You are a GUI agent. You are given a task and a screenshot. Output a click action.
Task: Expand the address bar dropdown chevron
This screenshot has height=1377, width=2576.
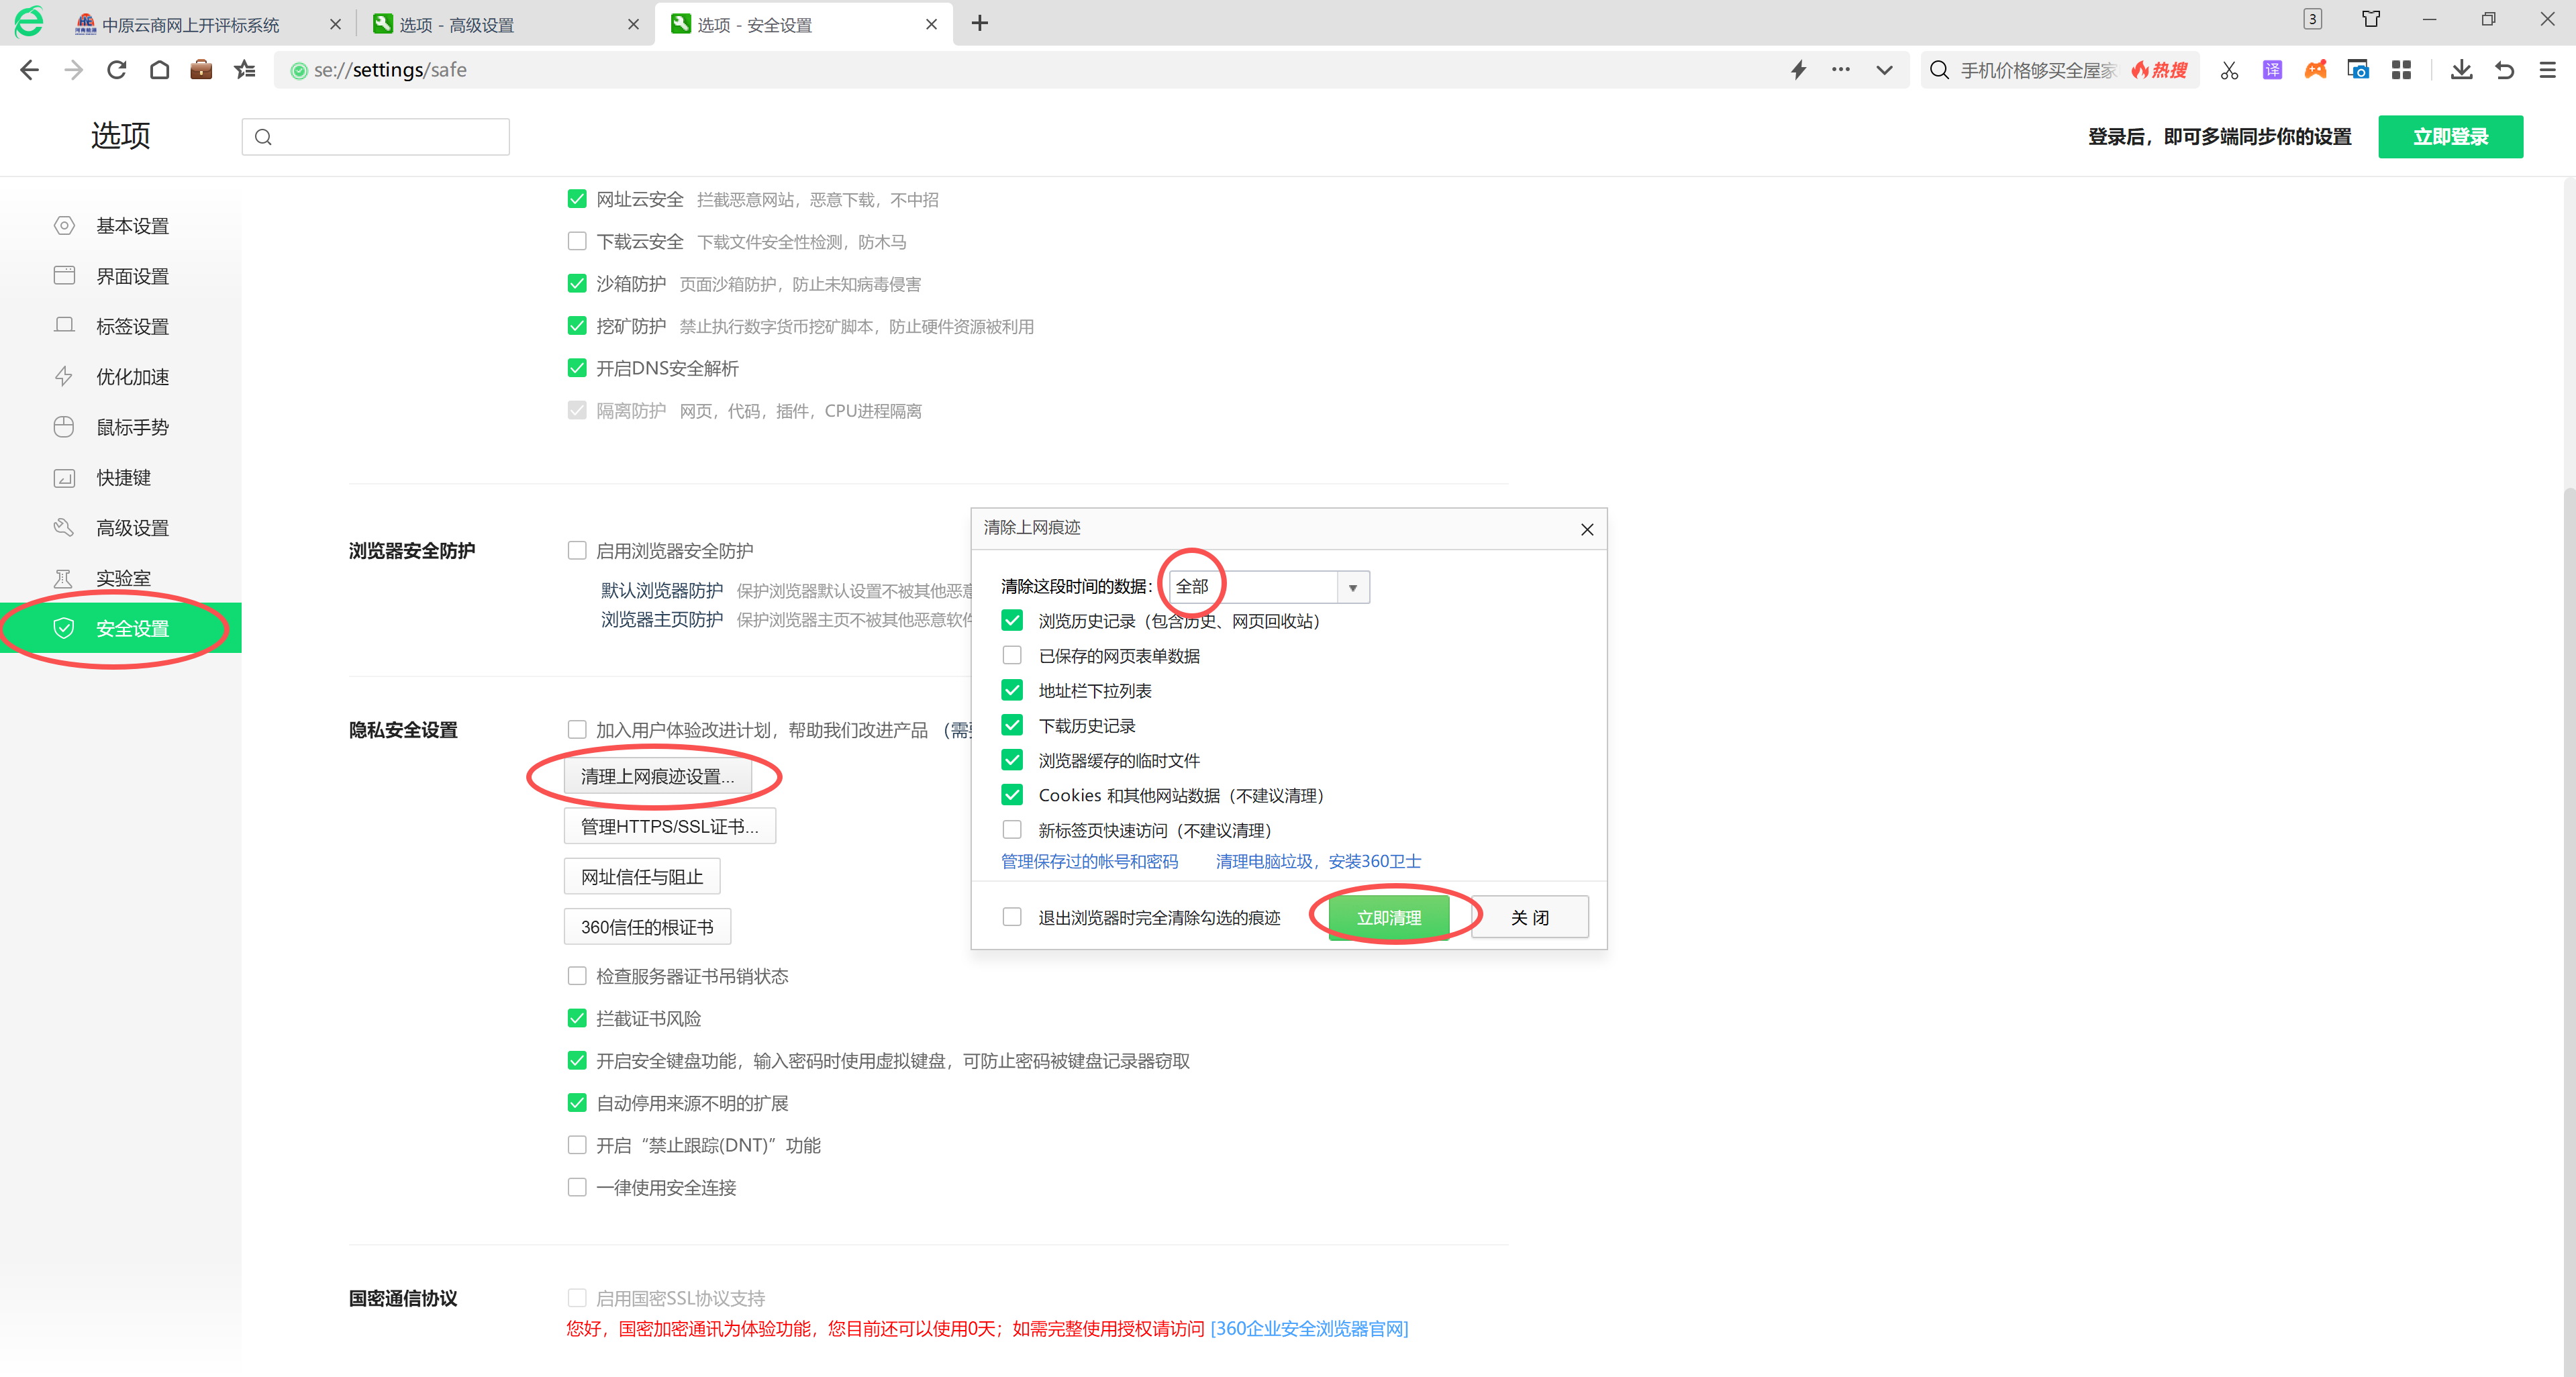click(1884, 70)
